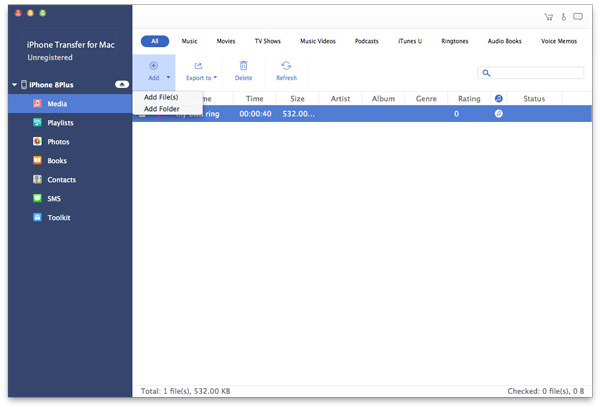Click the search input field
This screenshot has width=600, height=408.
pos(531,73)
